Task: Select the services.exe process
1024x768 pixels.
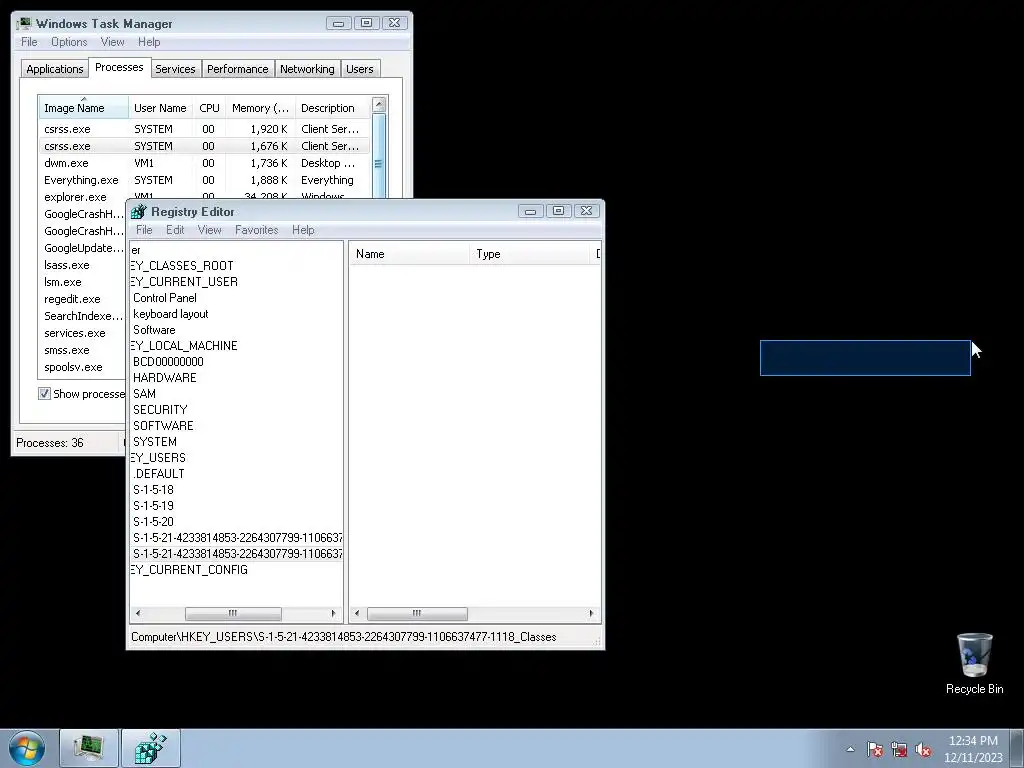Action: click(x=74, y=333)
